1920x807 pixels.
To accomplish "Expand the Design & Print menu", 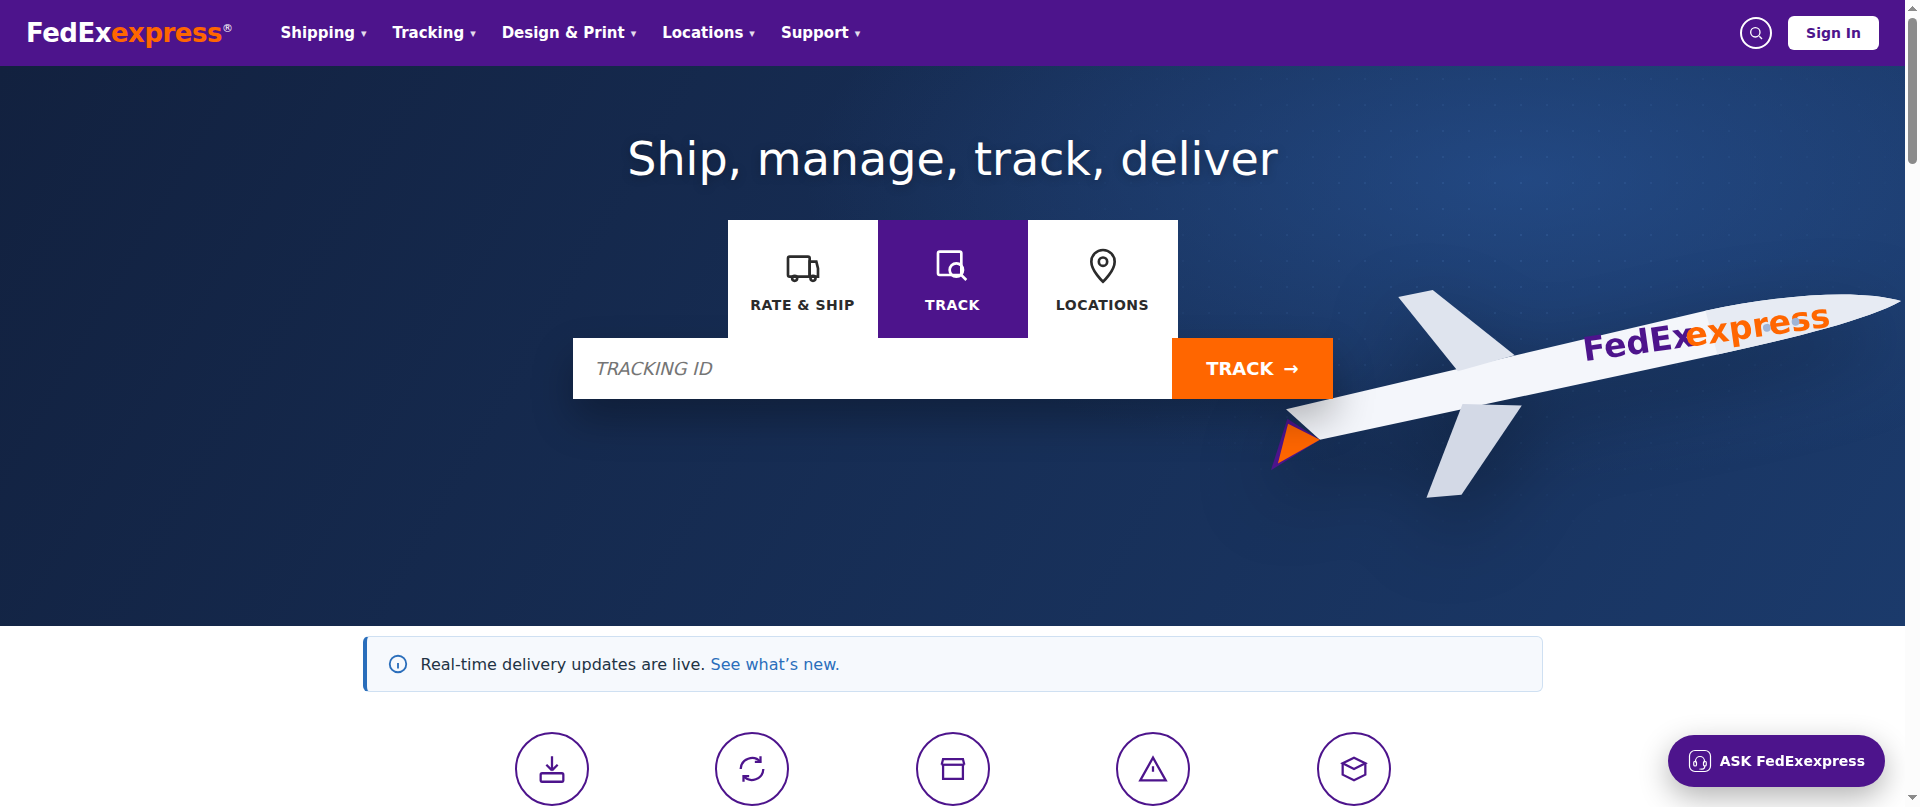I will (x=569, y=33).
